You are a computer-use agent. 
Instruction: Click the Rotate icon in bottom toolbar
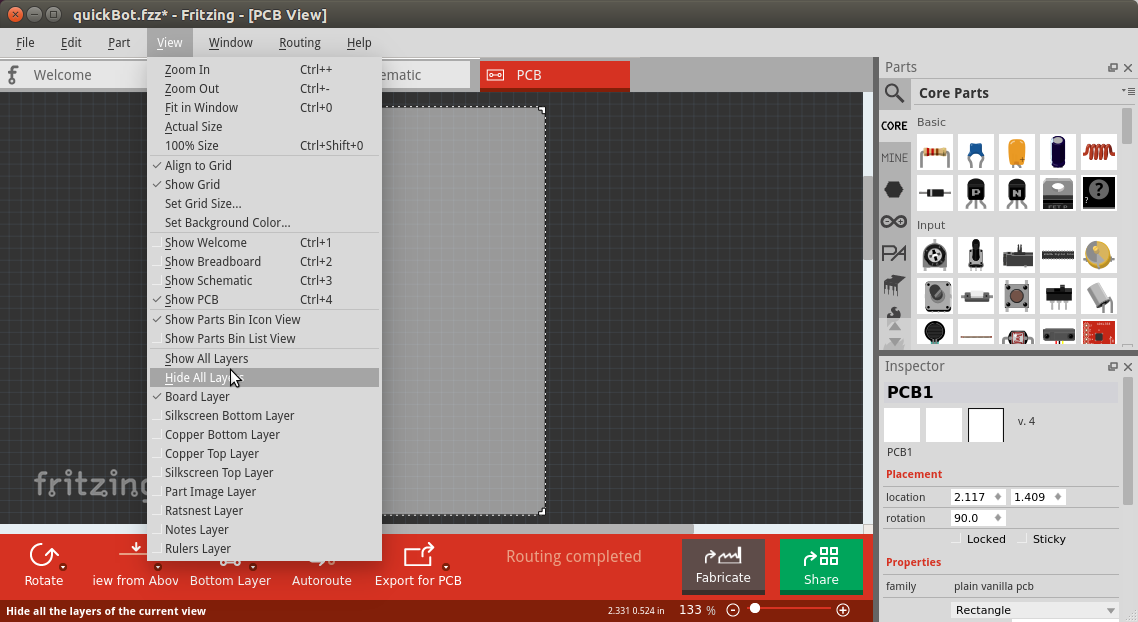point(43,556)
